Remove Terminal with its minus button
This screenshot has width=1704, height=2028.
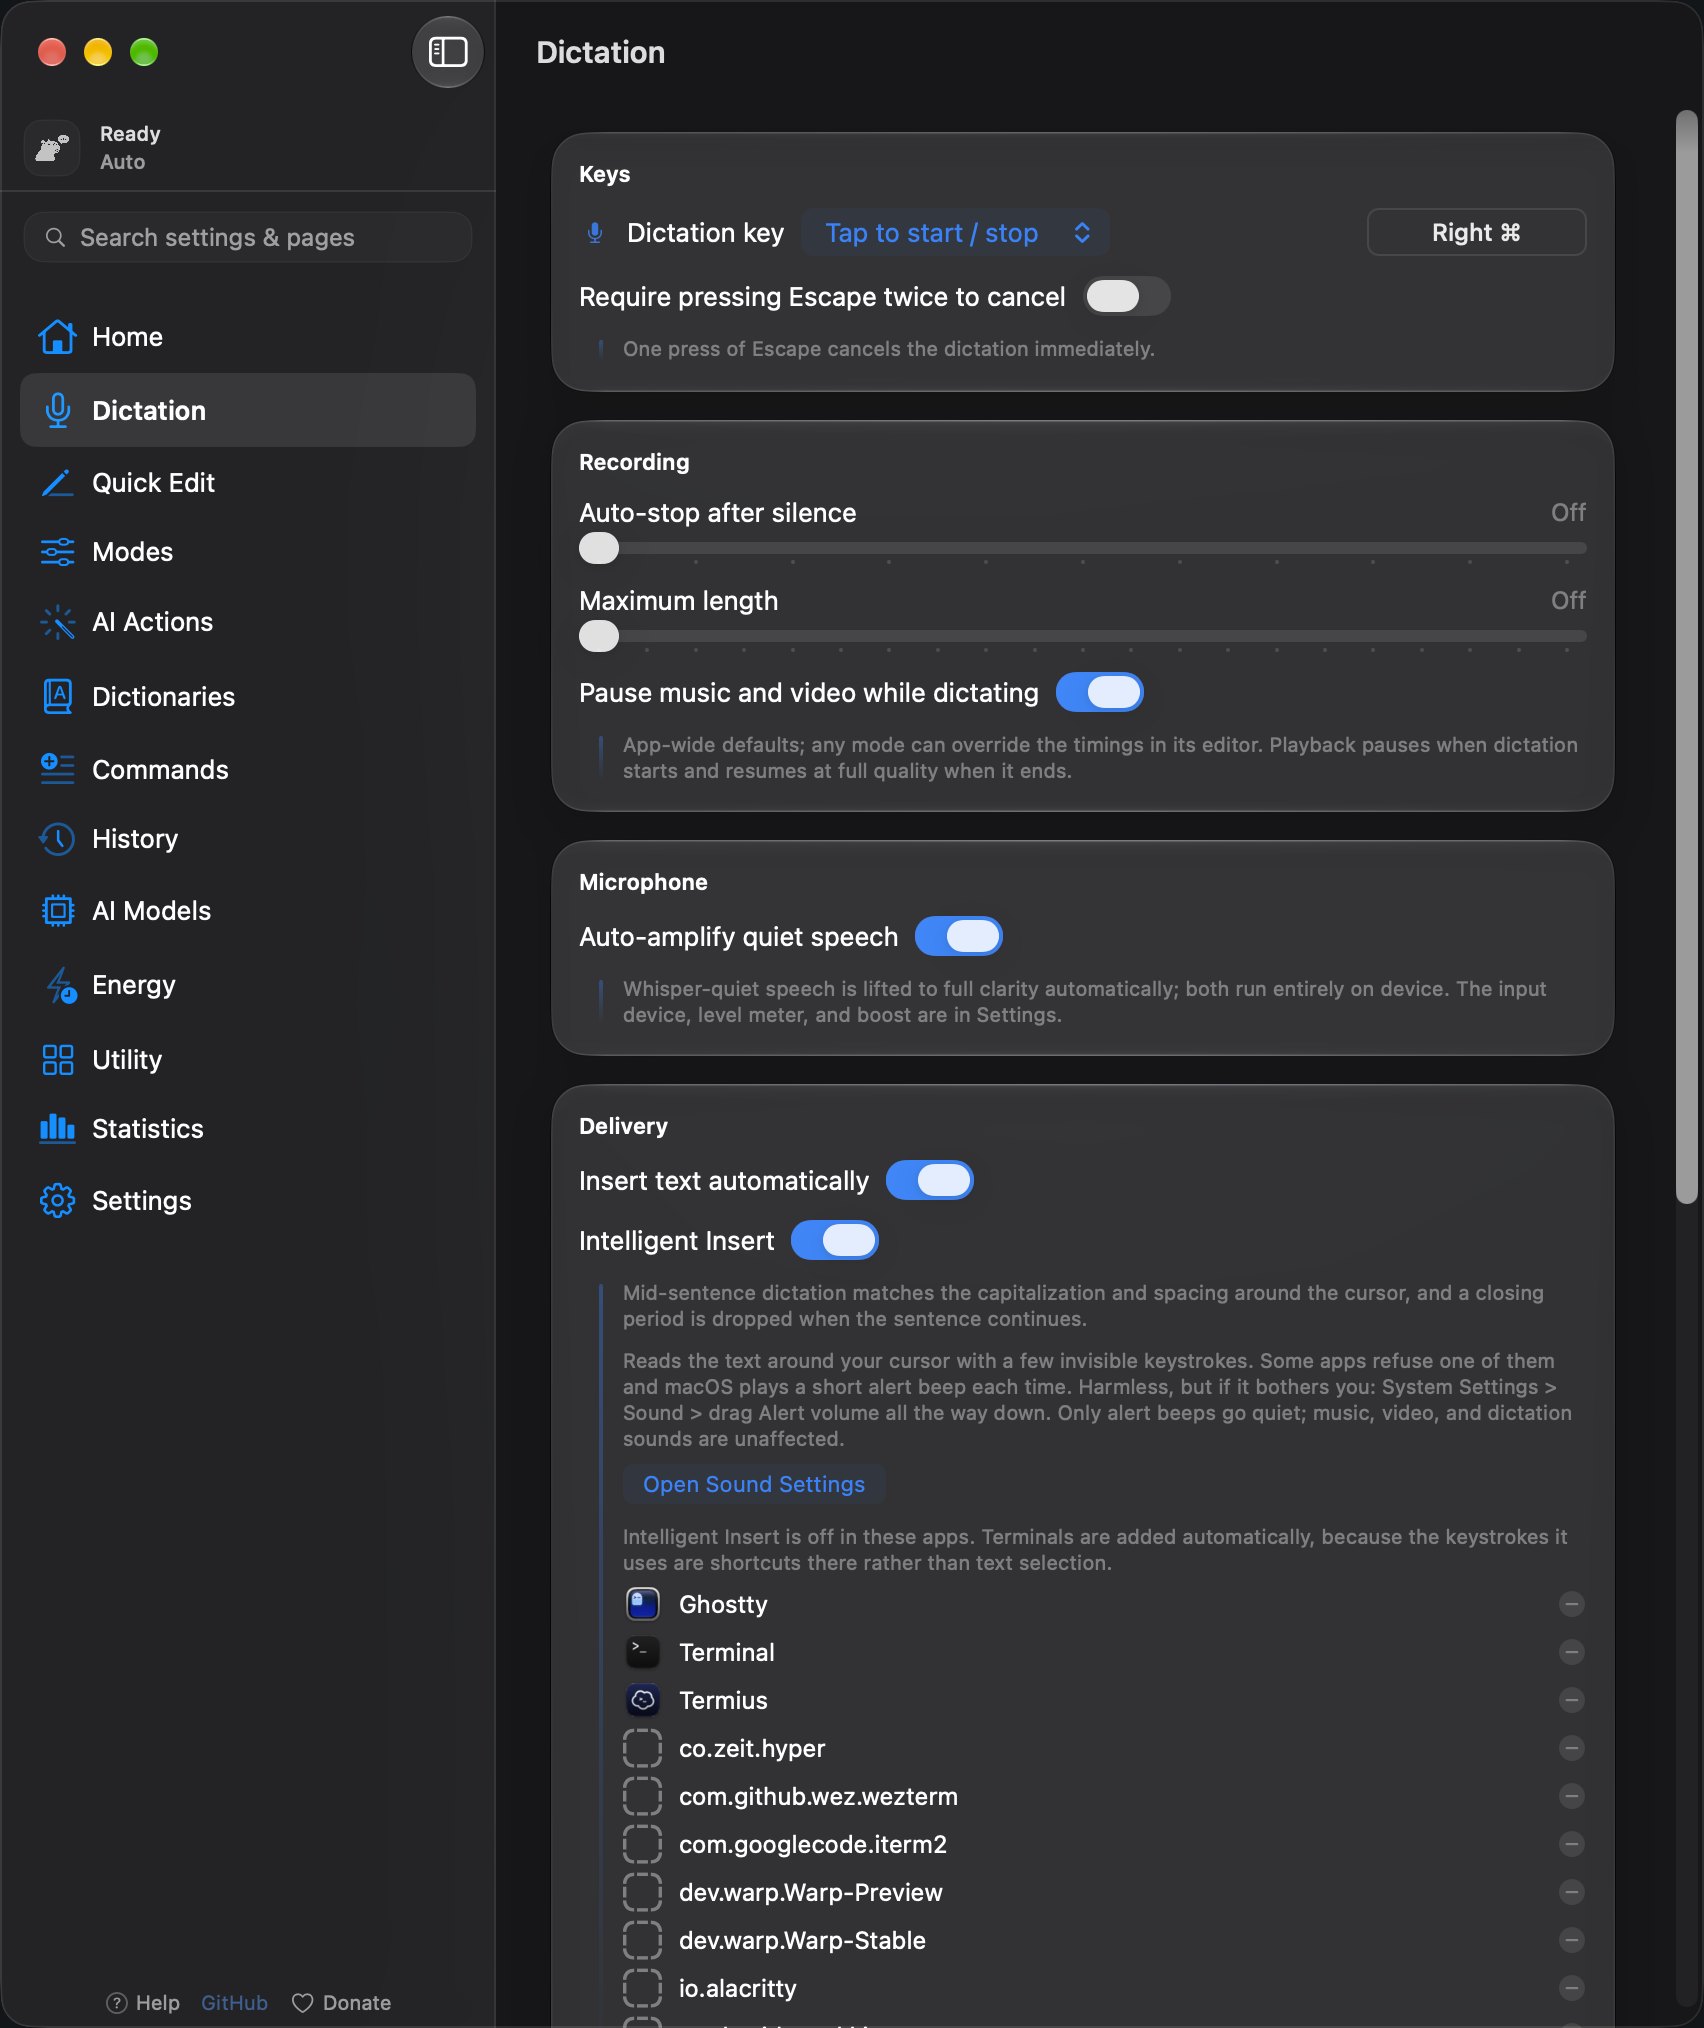(1572, 1653)
